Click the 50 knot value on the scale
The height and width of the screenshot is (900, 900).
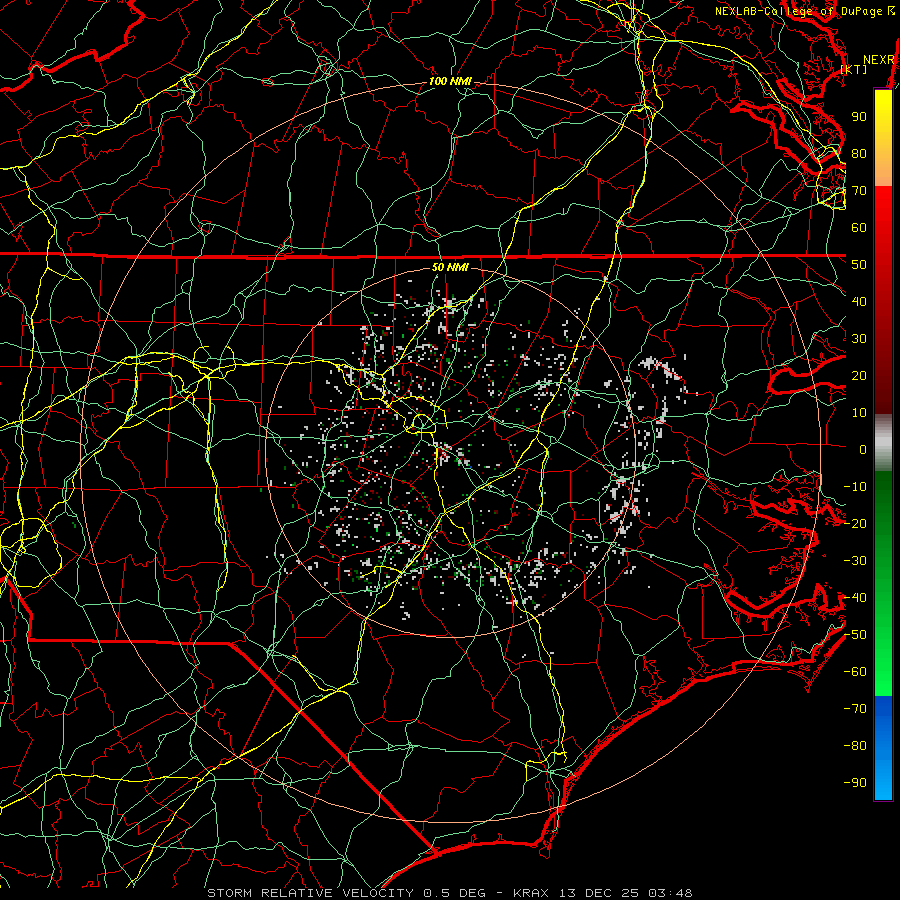point(859,265)
